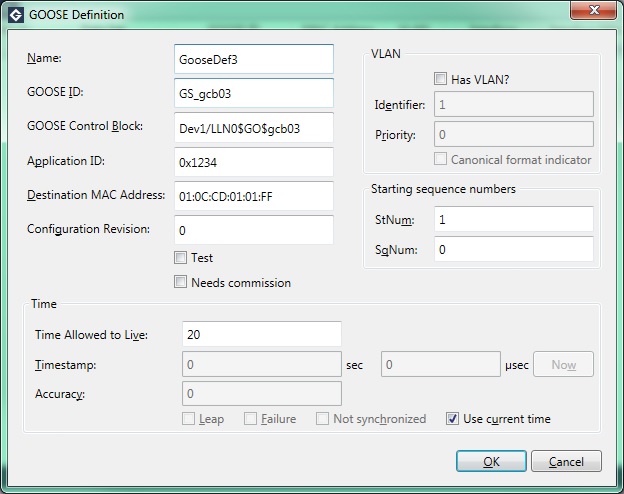Viewport: 624px width, 494px height.
Task: Toggle the Not synchronized checkbox
Action: [x=322, y=419]
